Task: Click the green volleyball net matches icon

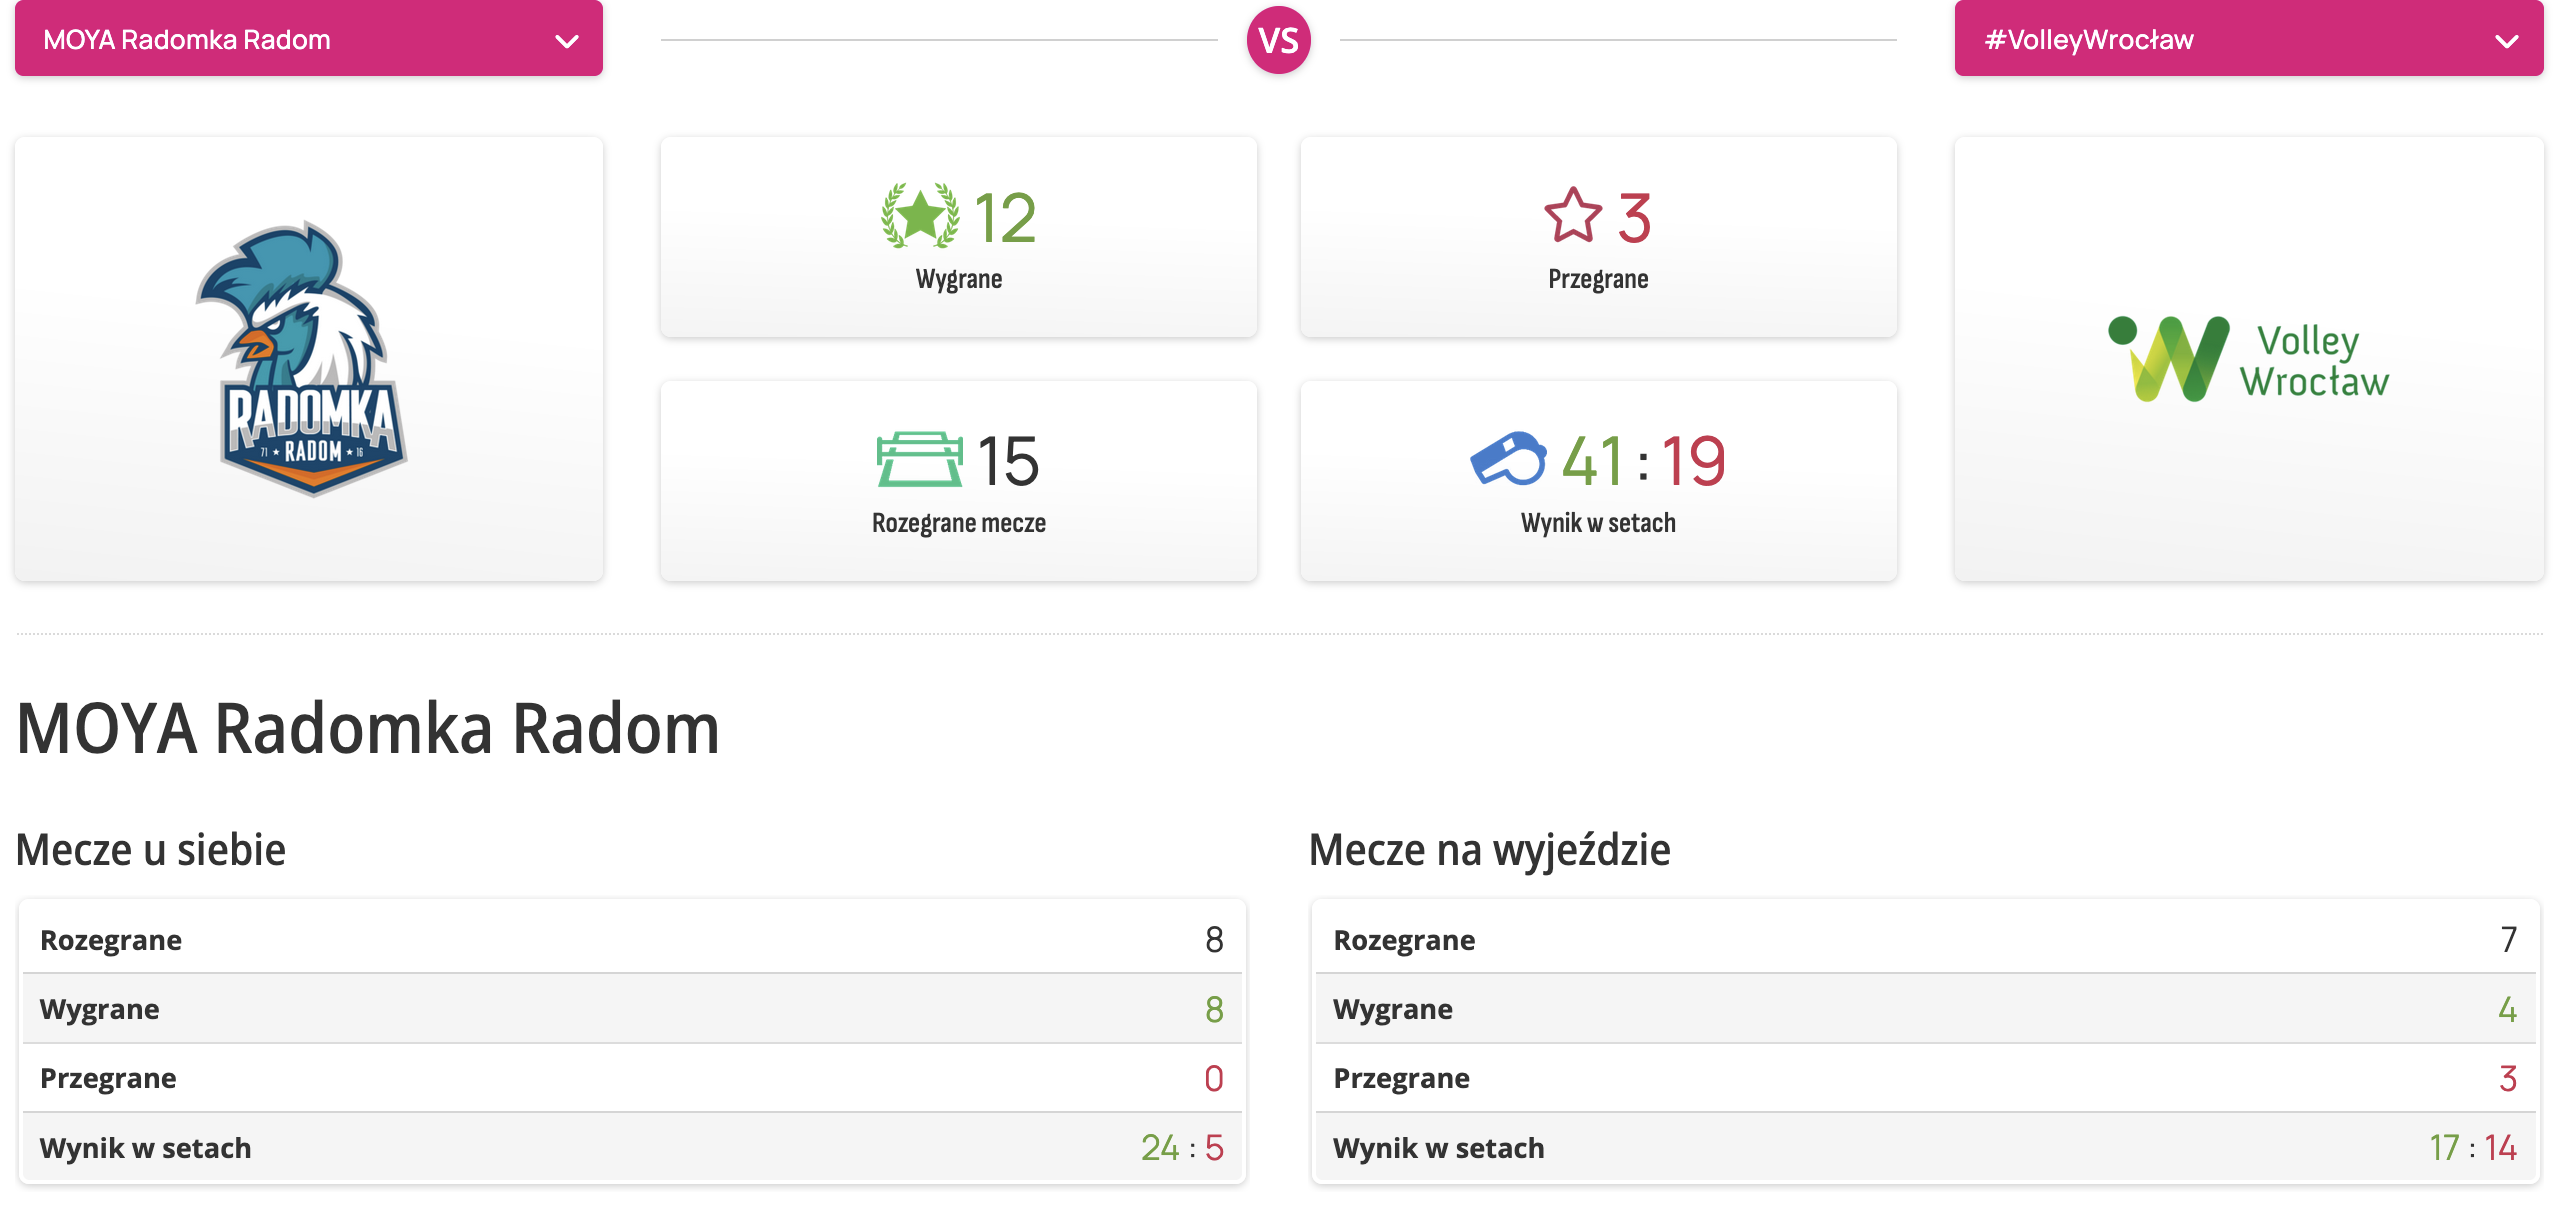Action: coord(919,460)
